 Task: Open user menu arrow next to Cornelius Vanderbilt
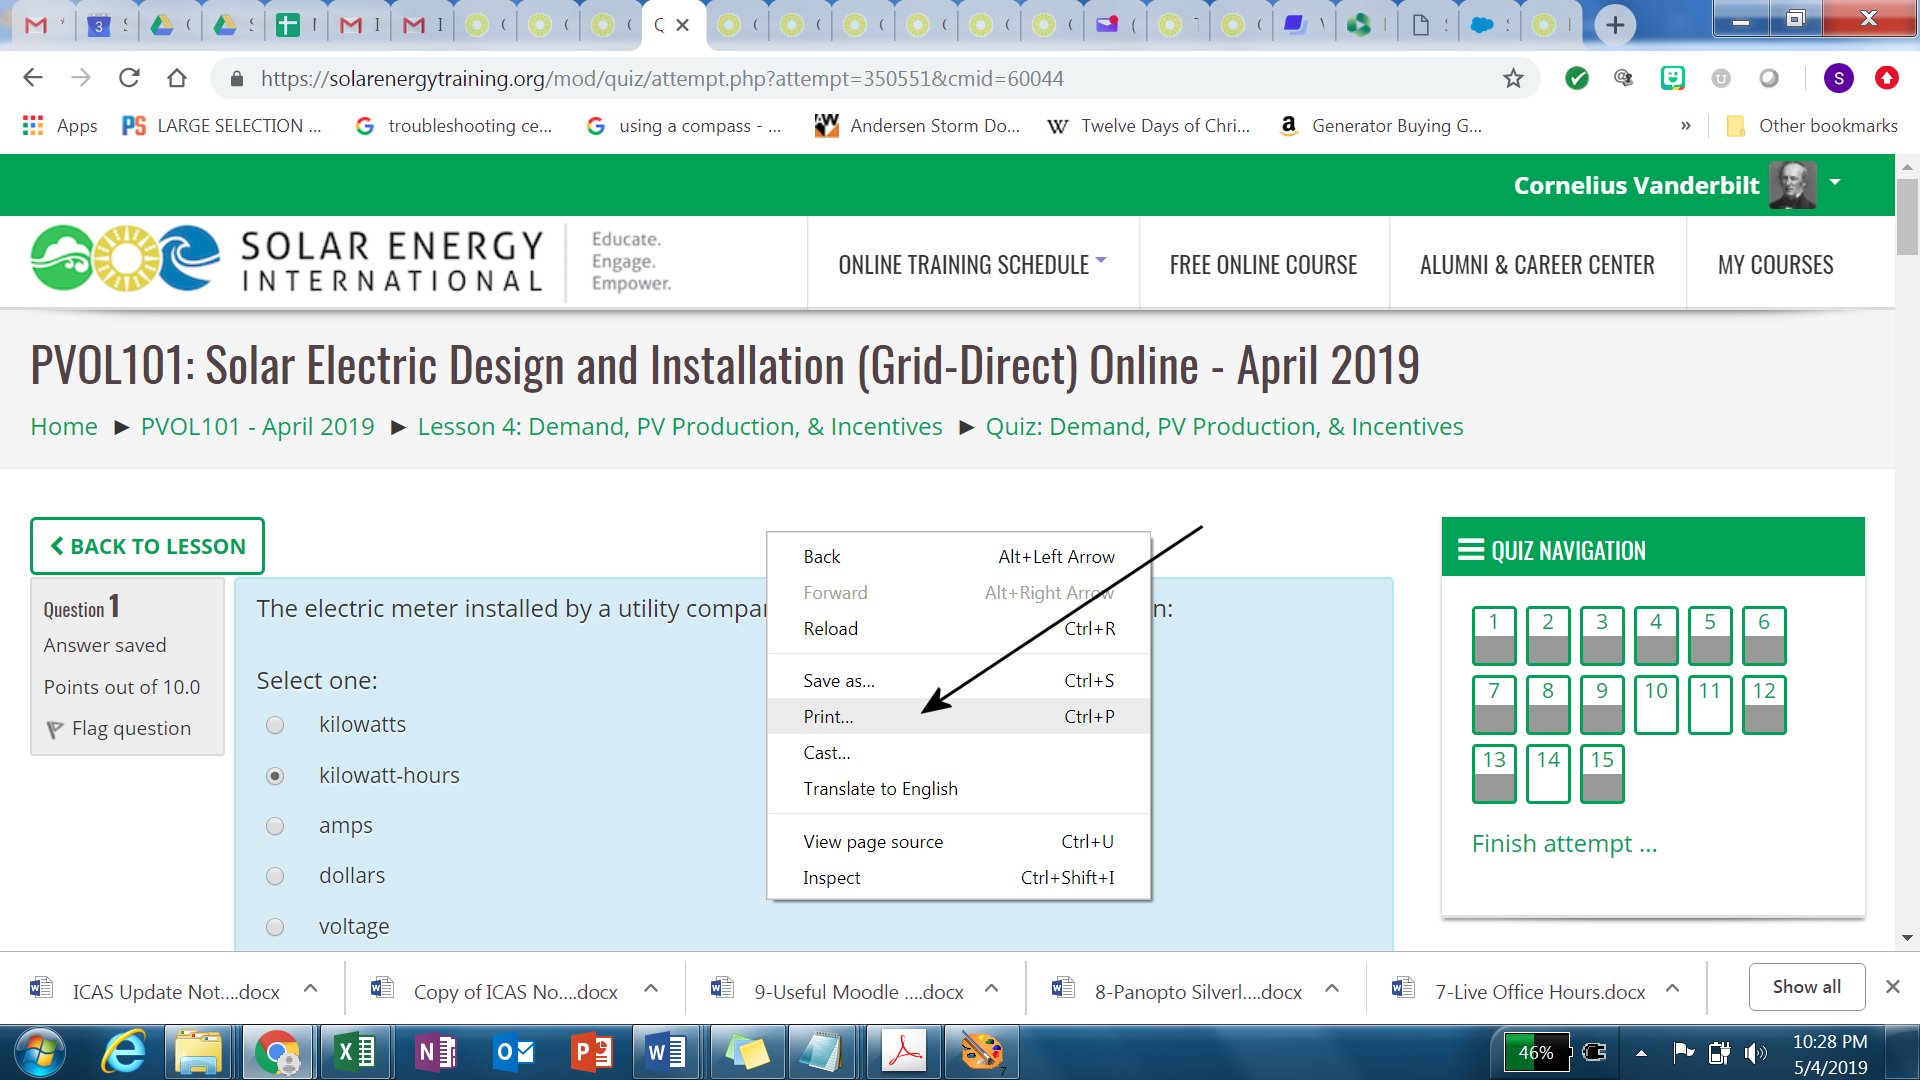[x=1835, y=182]
